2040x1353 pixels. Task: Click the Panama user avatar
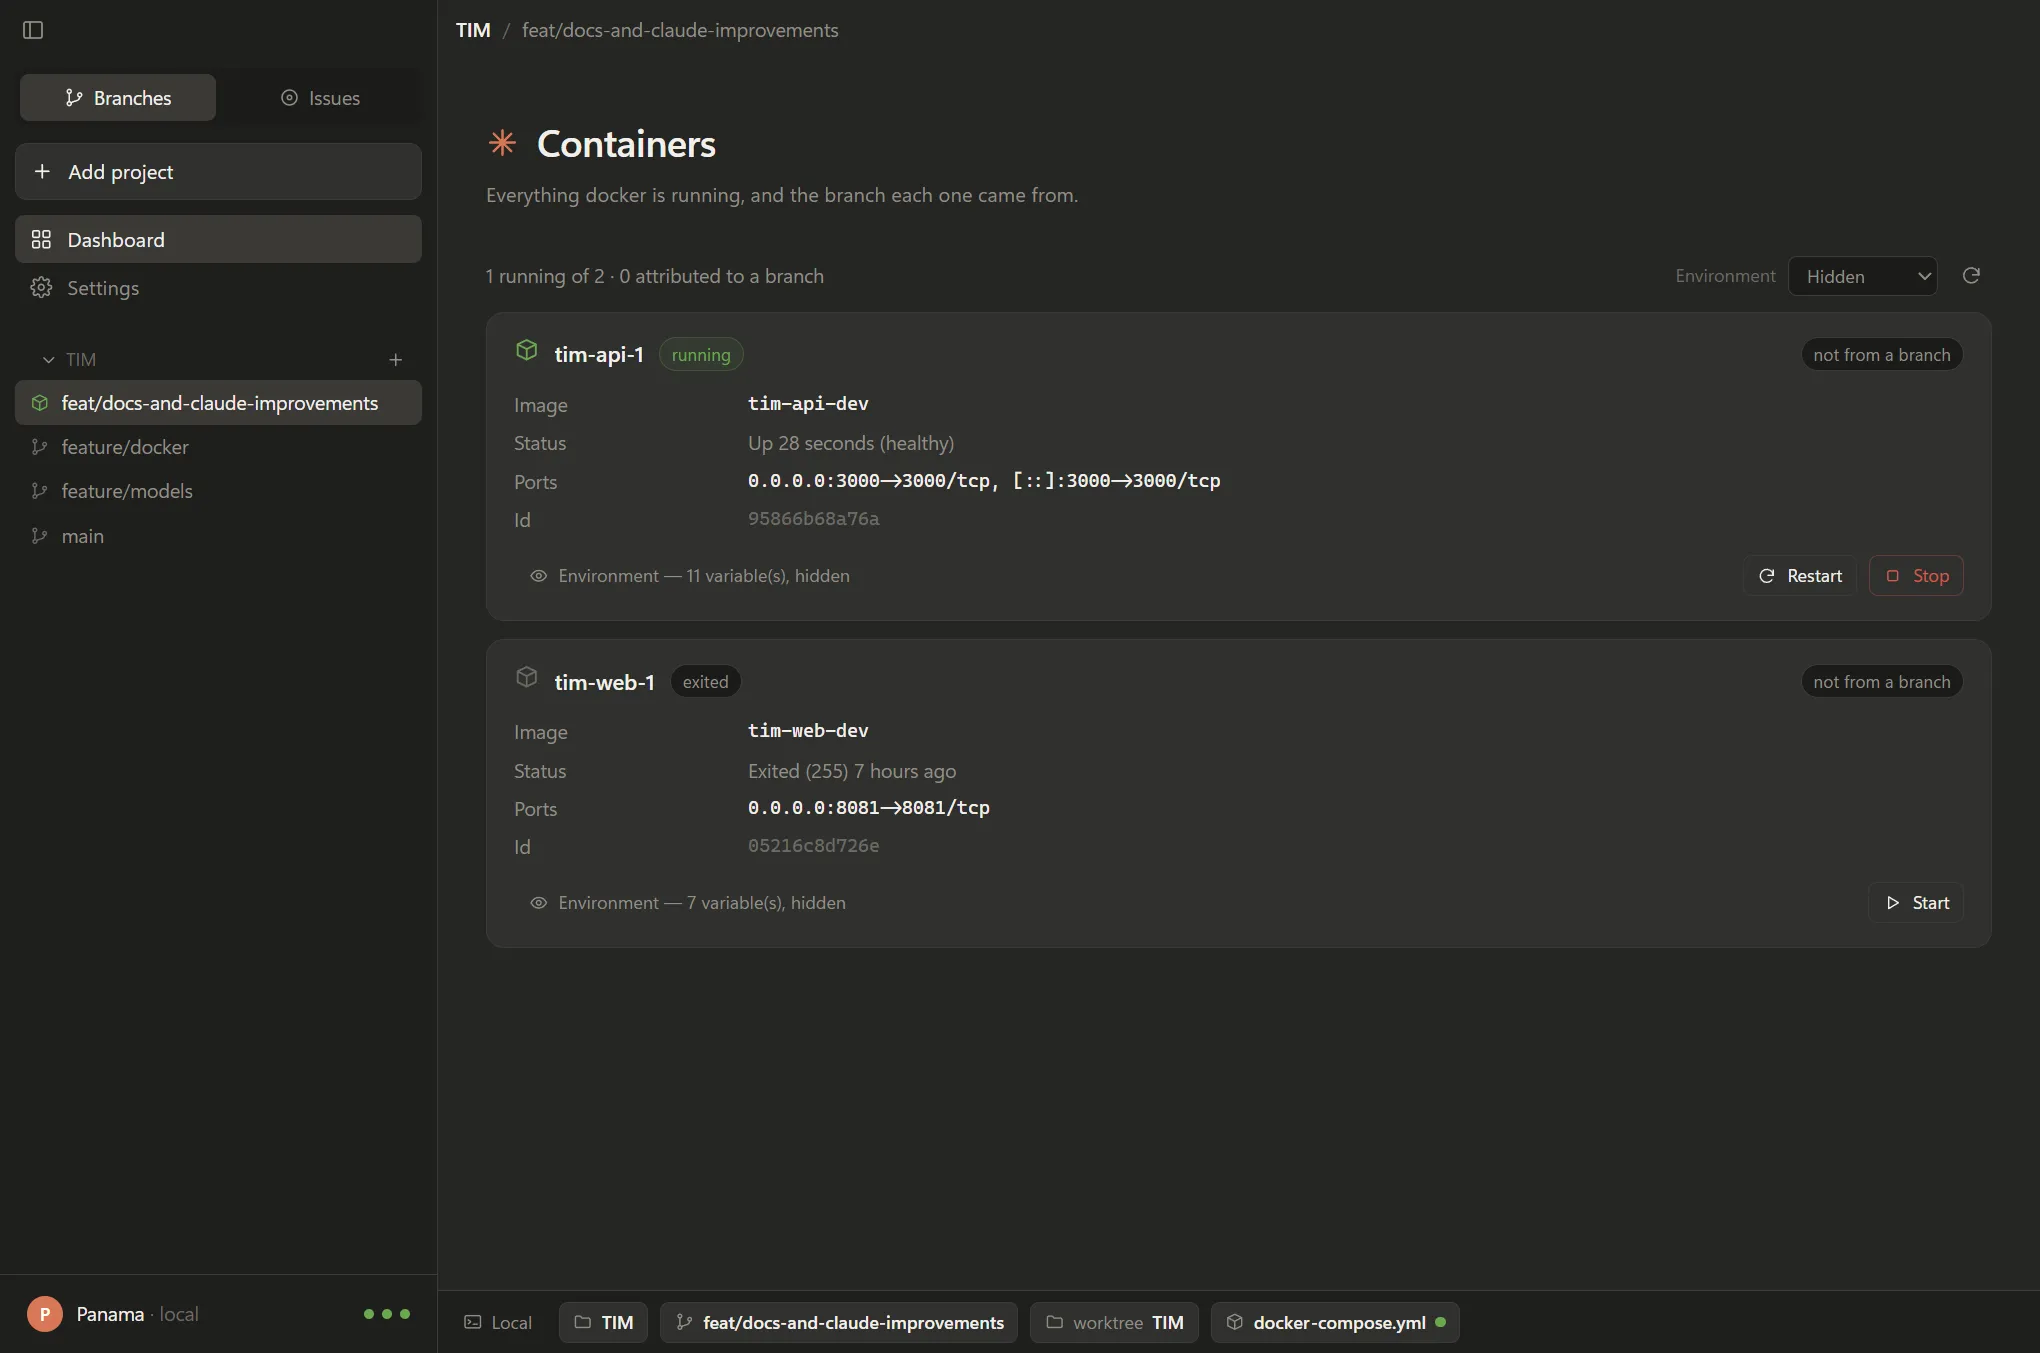point(44,1314)
